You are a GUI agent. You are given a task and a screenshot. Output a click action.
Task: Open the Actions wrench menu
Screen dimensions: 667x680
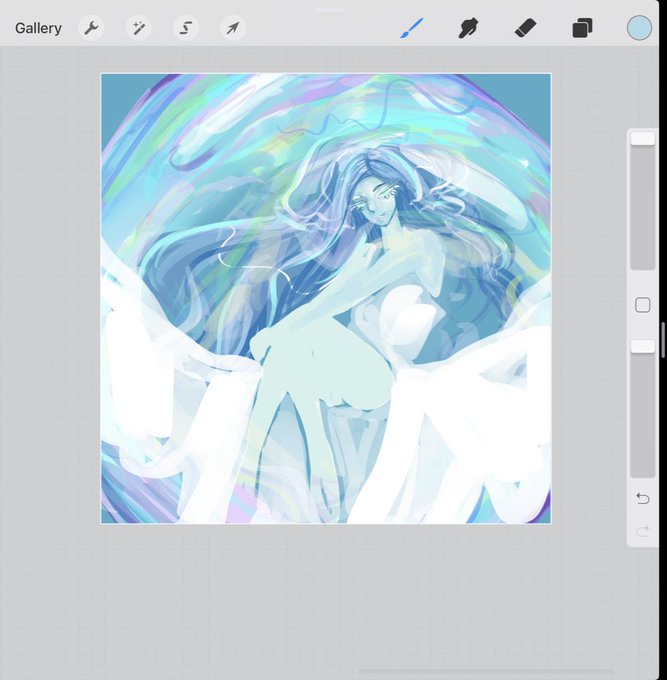91,28
